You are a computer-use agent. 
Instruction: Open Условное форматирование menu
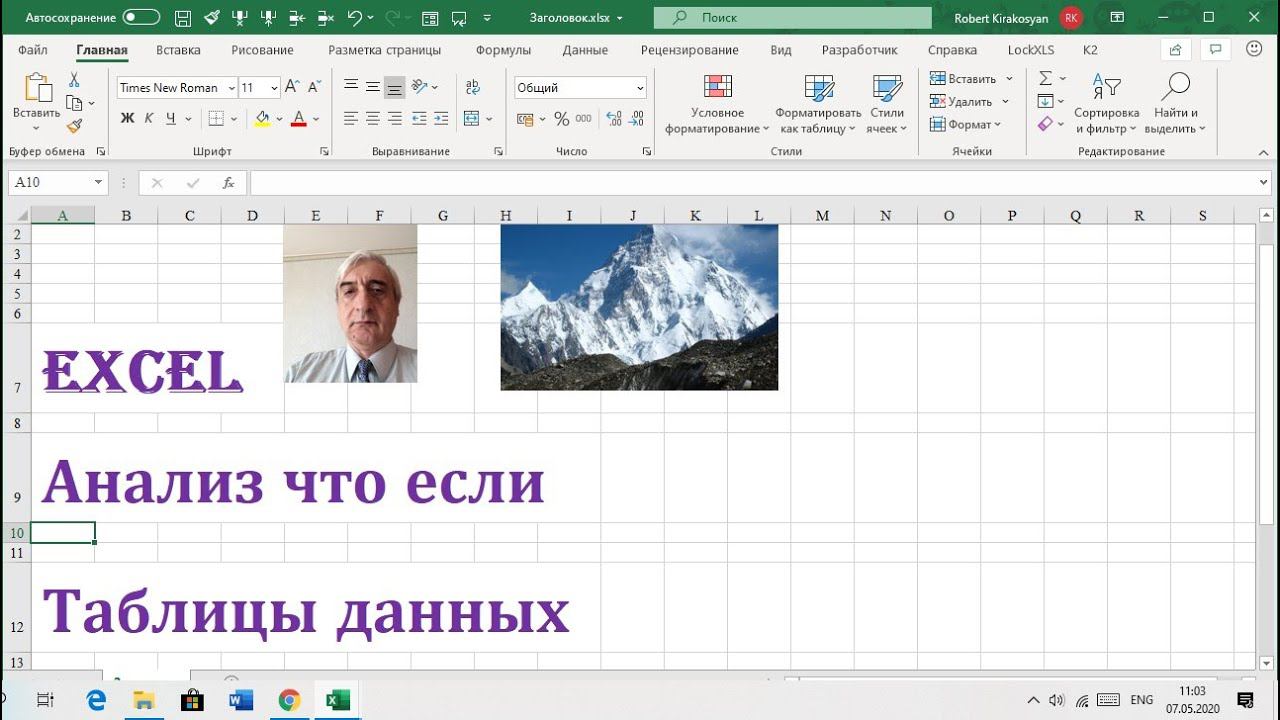coord(717,104)
